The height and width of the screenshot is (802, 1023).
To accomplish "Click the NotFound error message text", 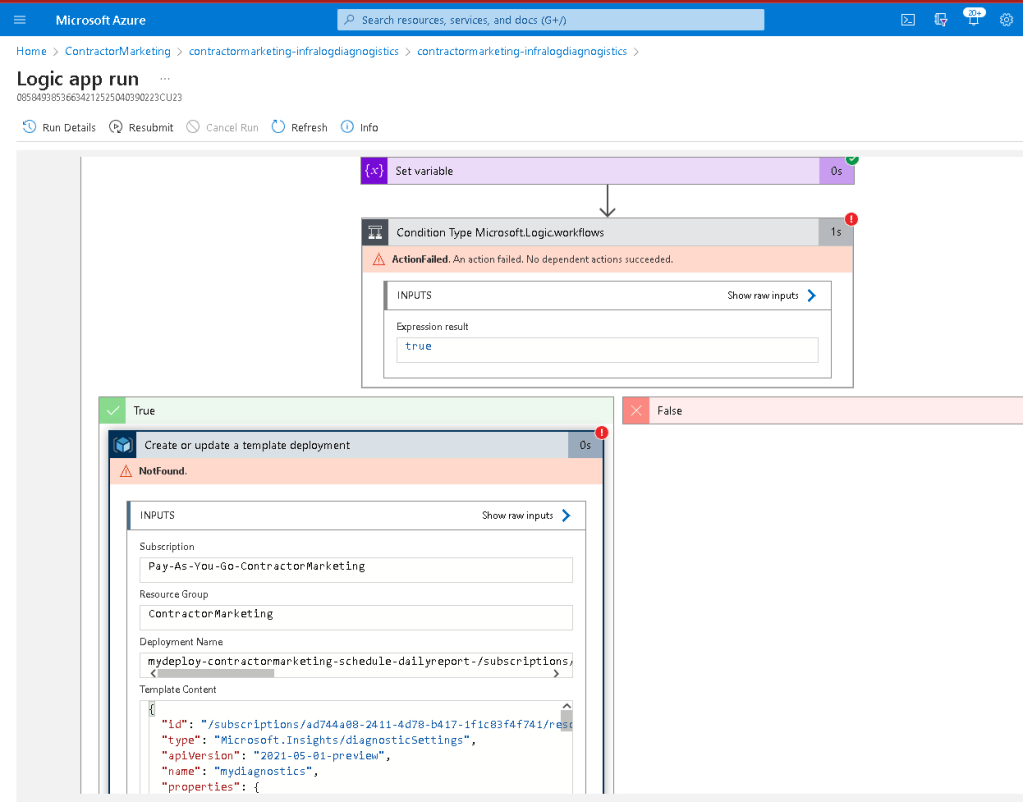I will (162, 471).
